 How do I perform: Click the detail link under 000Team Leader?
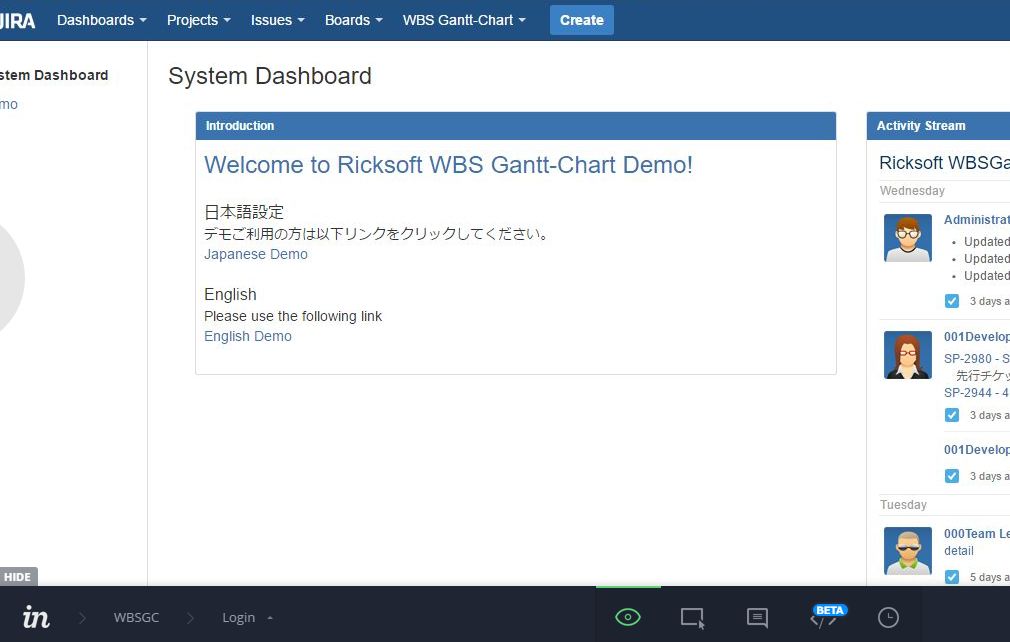[x=958, y=551]
